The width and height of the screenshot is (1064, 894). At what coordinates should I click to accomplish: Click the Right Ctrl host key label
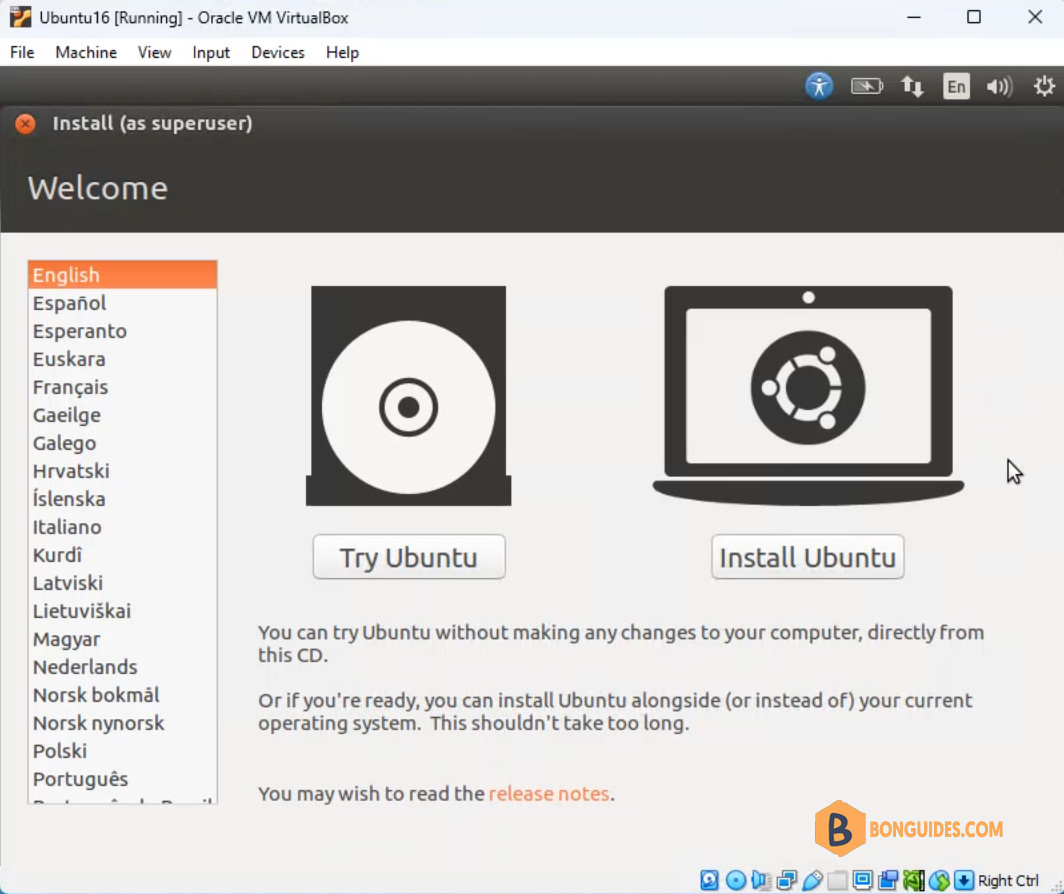[x=1008, y=880]
